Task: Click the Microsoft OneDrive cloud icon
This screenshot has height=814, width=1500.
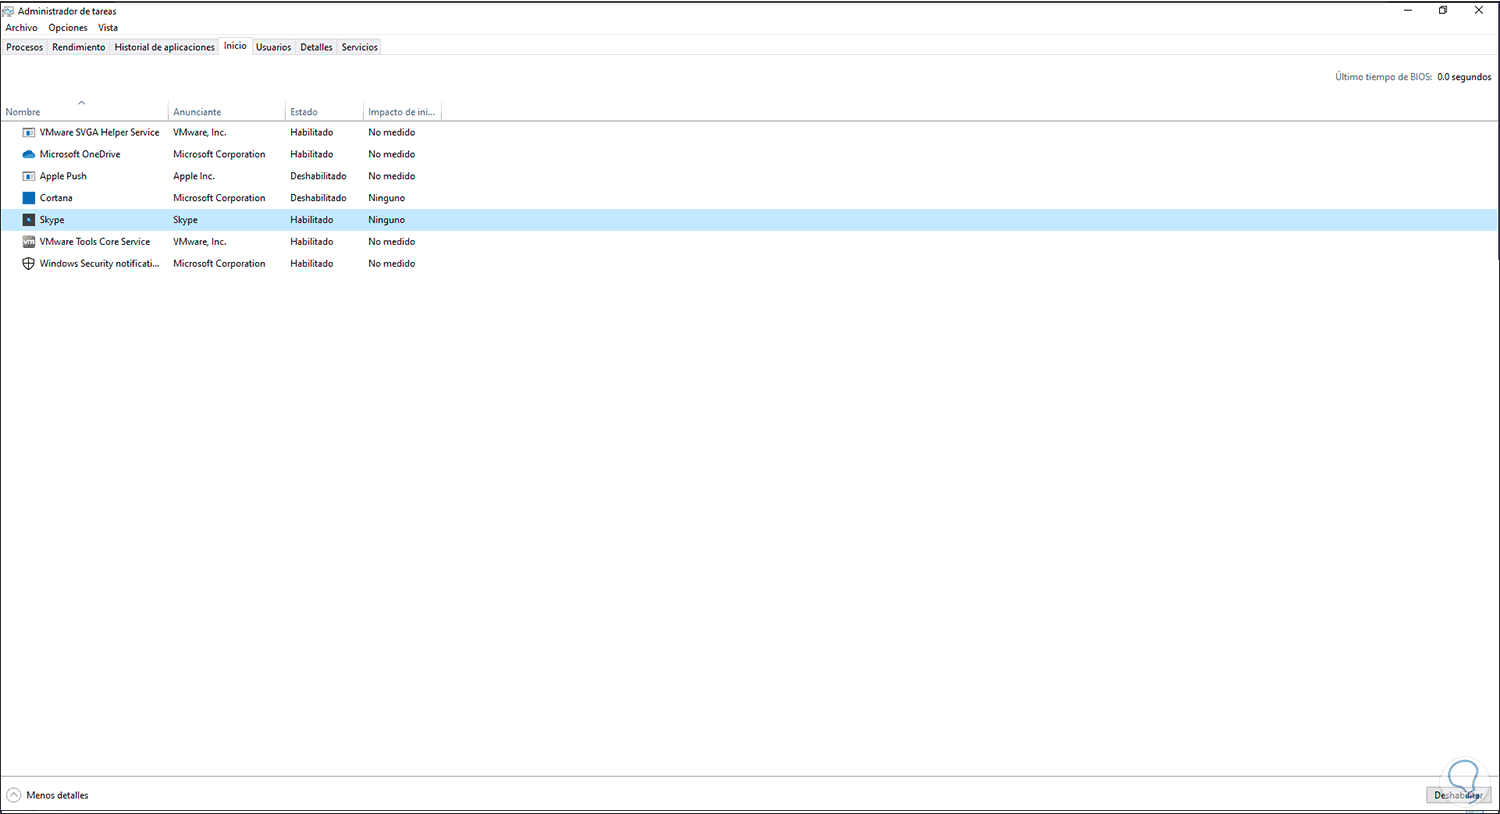Action: pos(29,154)
